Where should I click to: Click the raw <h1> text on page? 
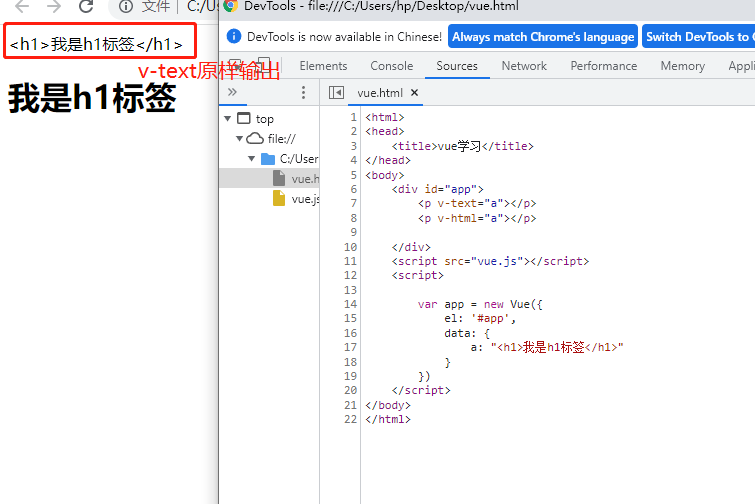tap(96, 44)
